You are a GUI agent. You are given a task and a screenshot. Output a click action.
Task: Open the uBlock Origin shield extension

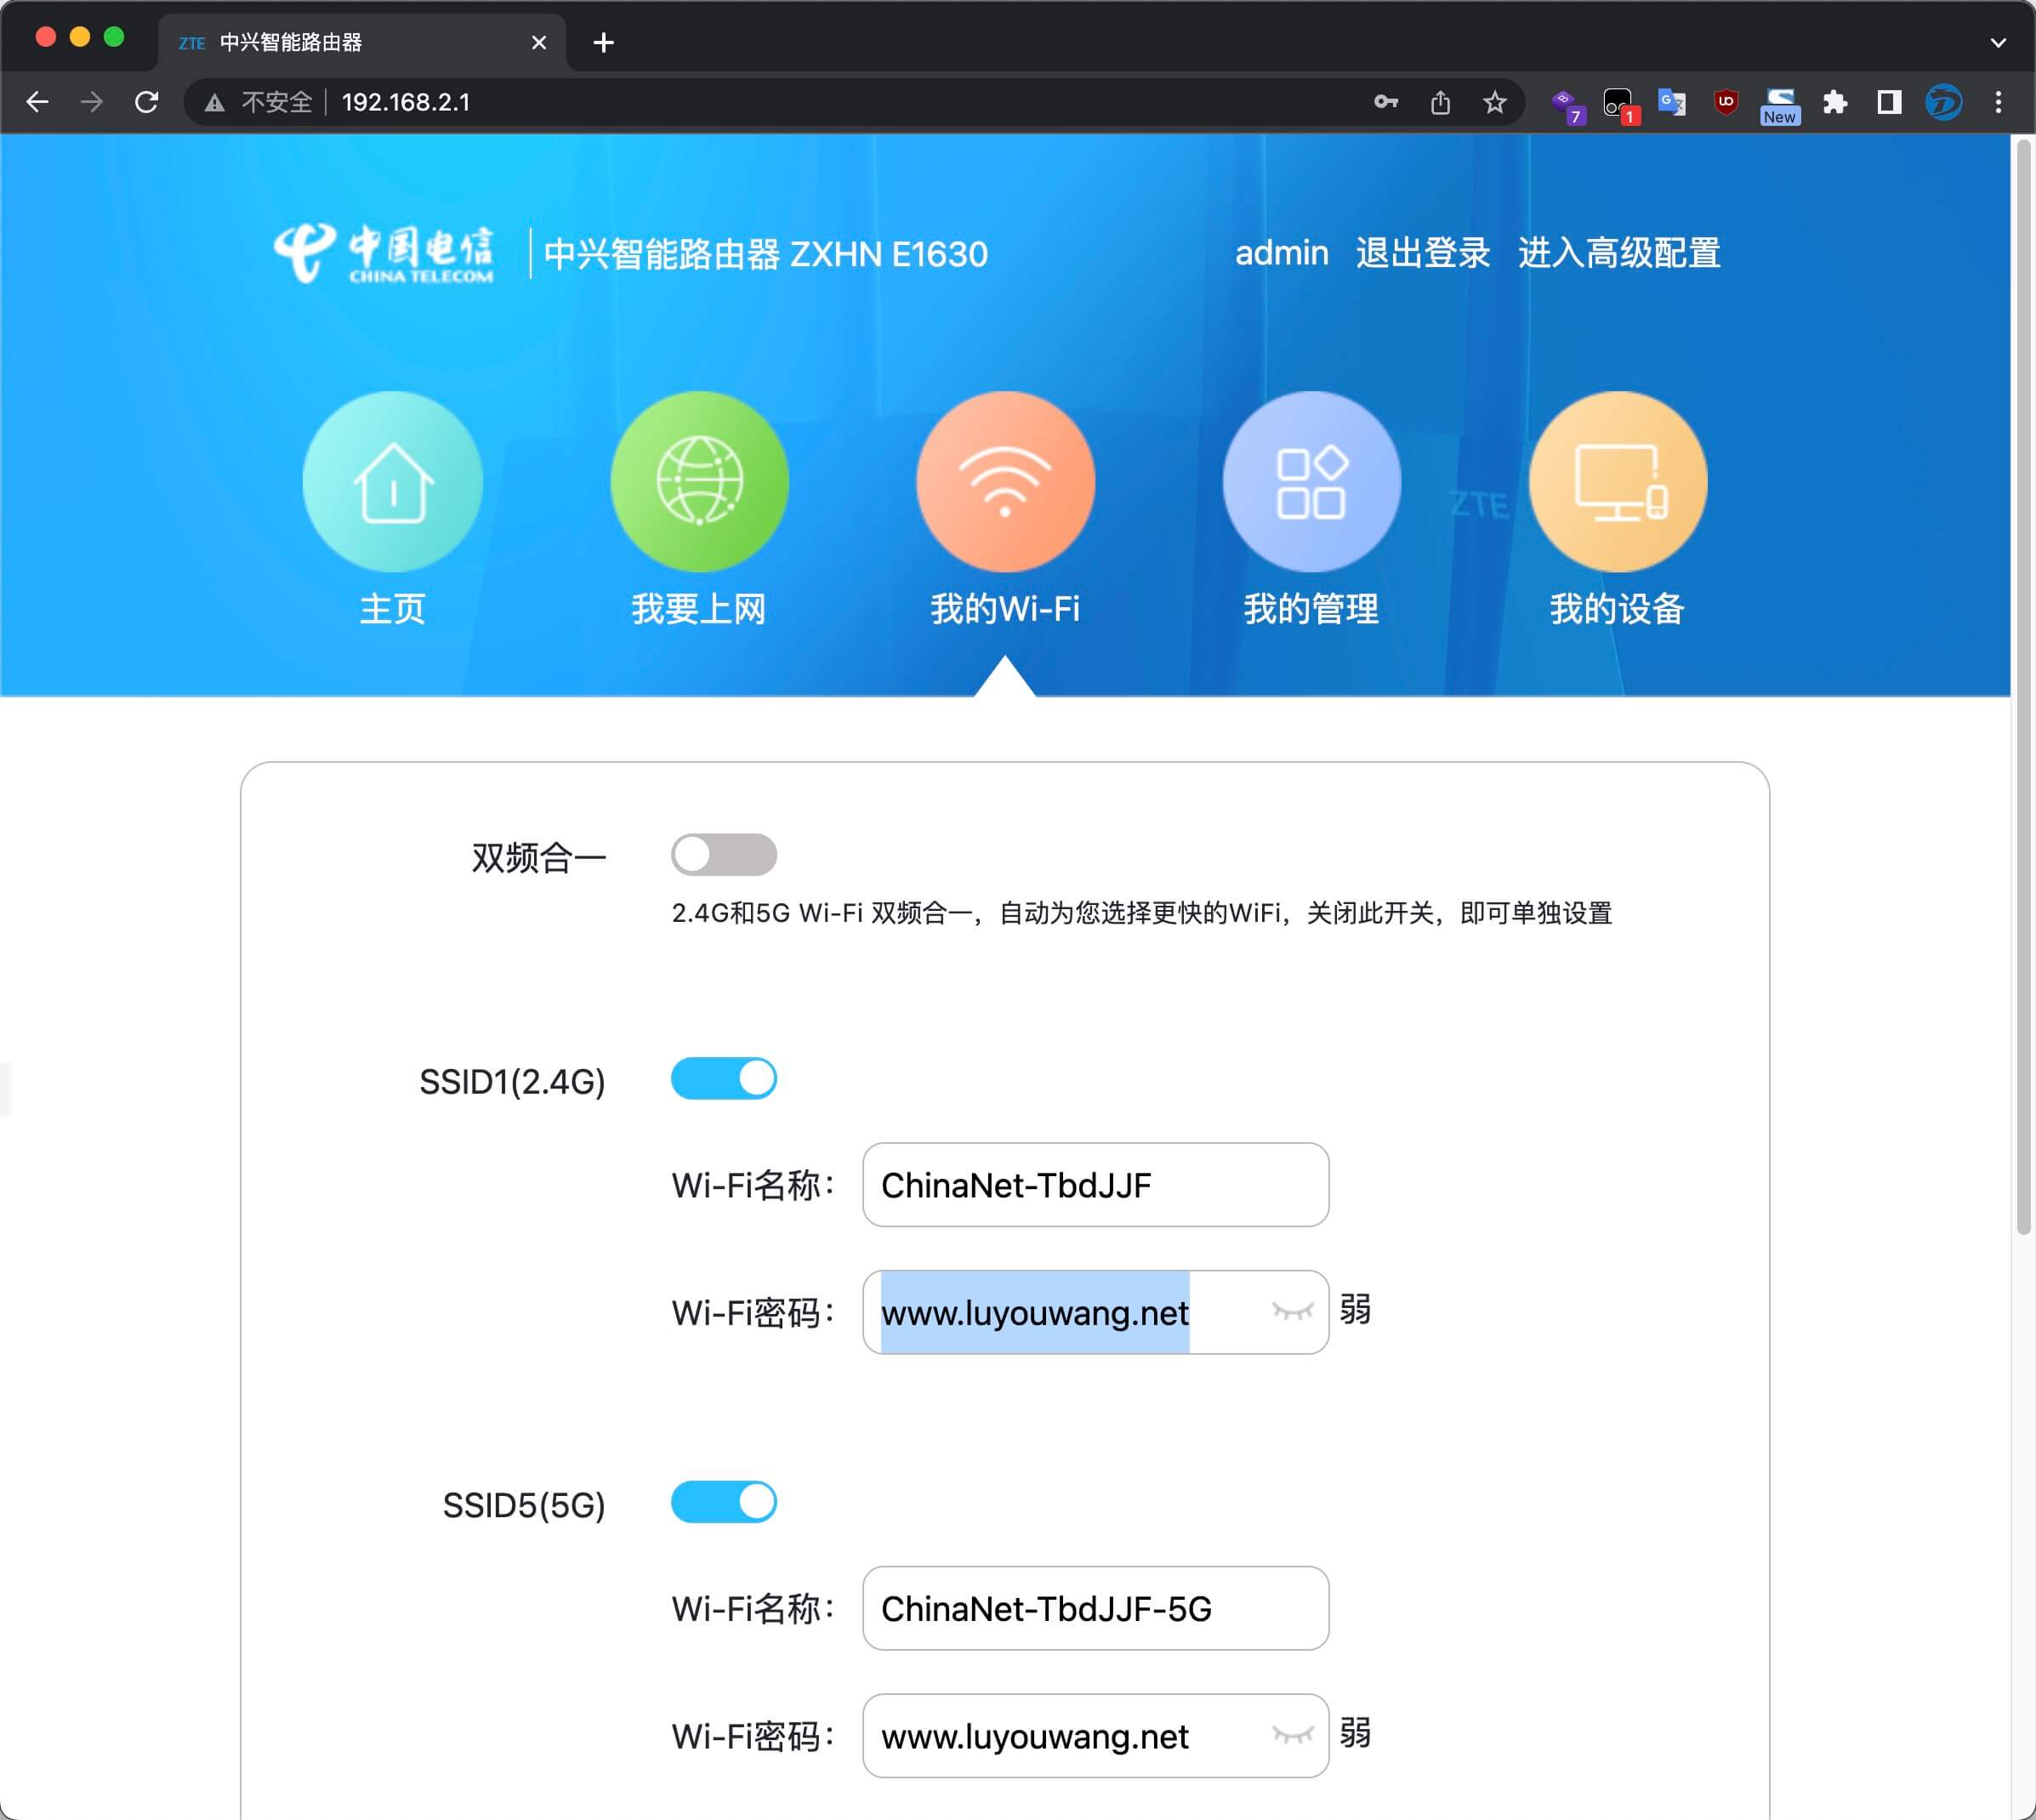pyautogui.click(x=1726, y=102)
